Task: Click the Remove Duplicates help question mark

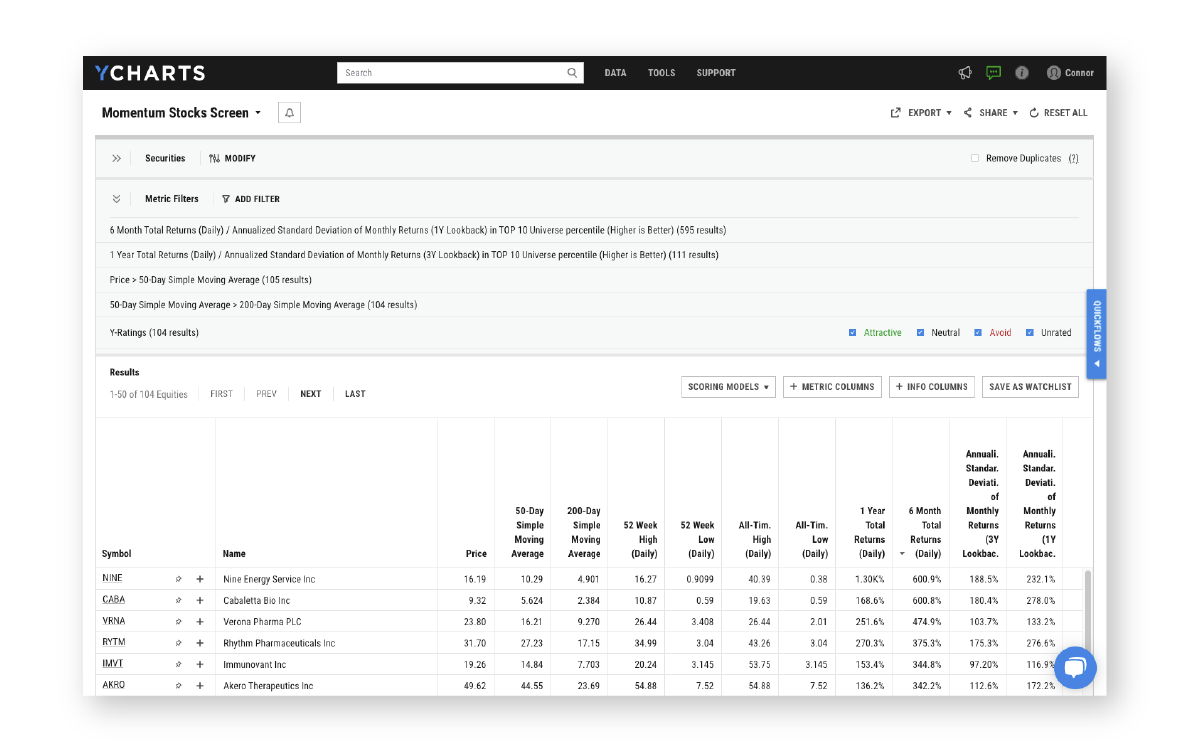Action: (1073, 159)
